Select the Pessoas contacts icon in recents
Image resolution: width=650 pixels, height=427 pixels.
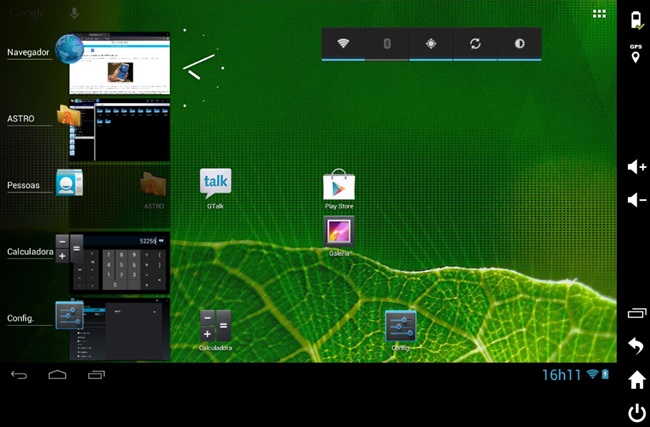(69, 182)
